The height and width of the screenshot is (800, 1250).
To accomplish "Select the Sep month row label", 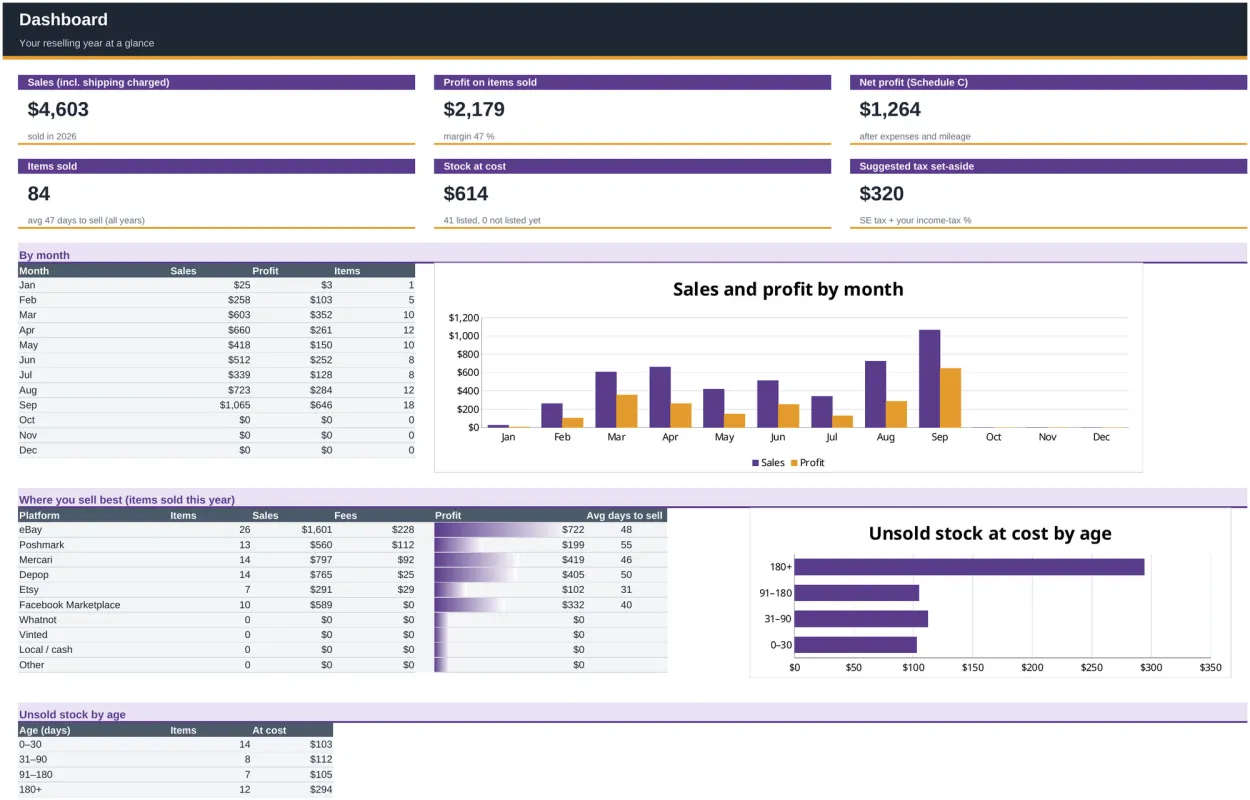I will click(28, 405).
